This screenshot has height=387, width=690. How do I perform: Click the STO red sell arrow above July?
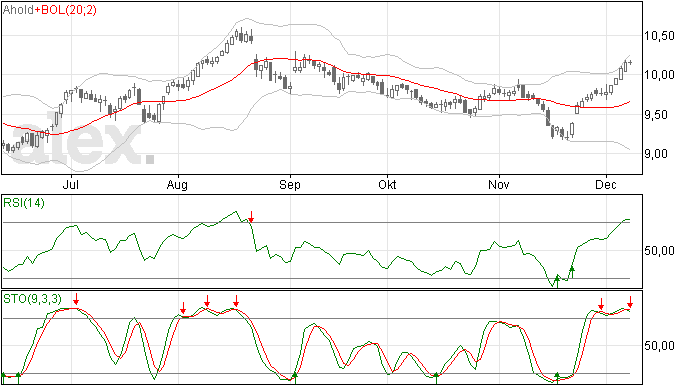[x=76, y=299]
